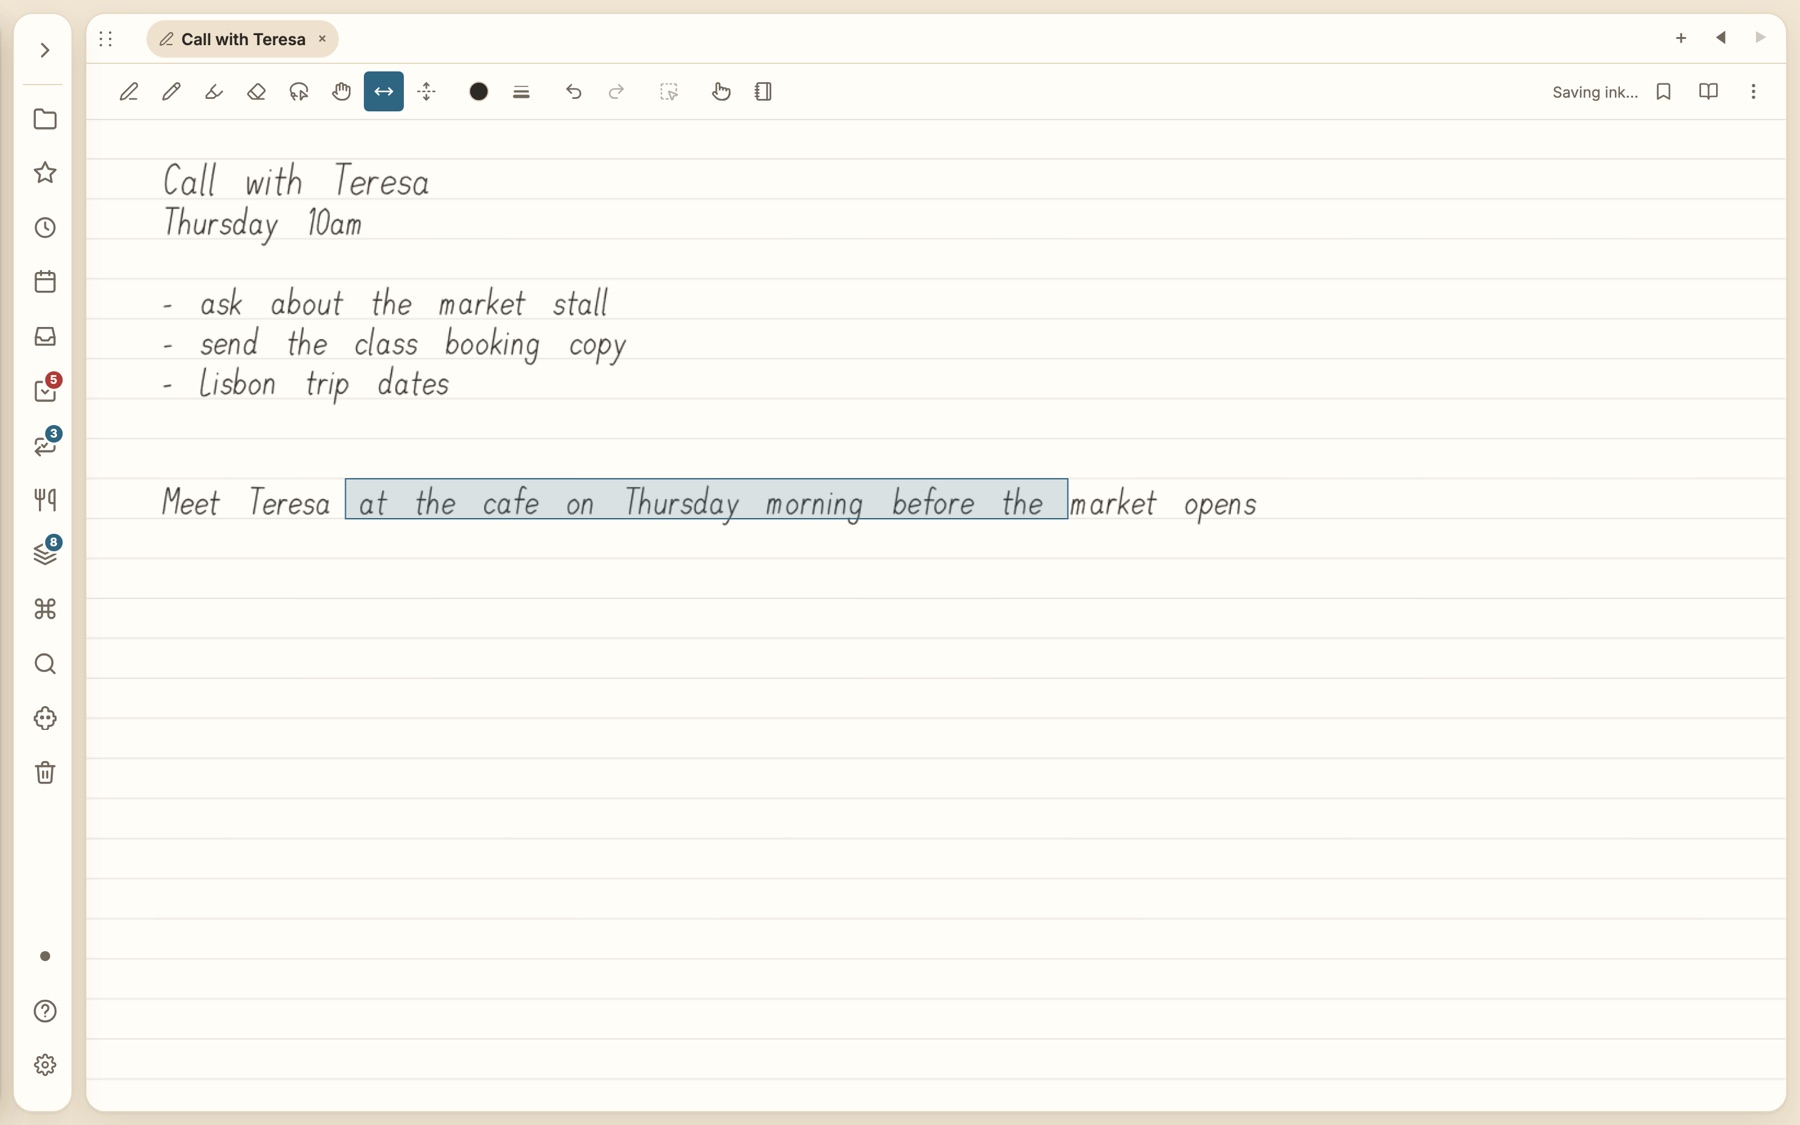Click the tab drag-handle grid icon
Image resolution: width=1800 pixels, height=1125 pixels.
[x=106, y=39]
